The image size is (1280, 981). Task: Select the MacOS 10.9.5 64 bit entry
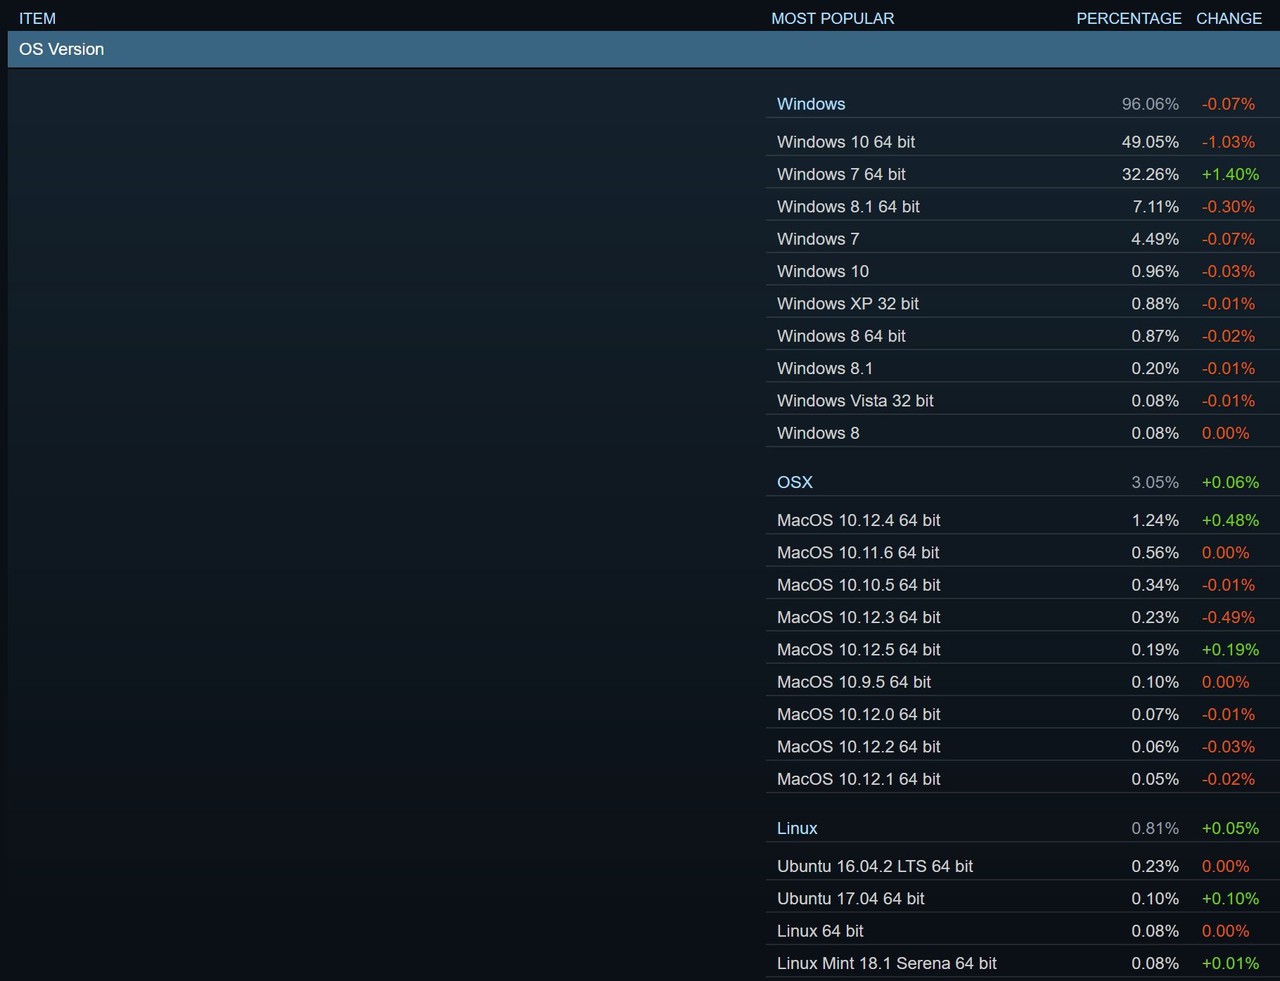854,682
